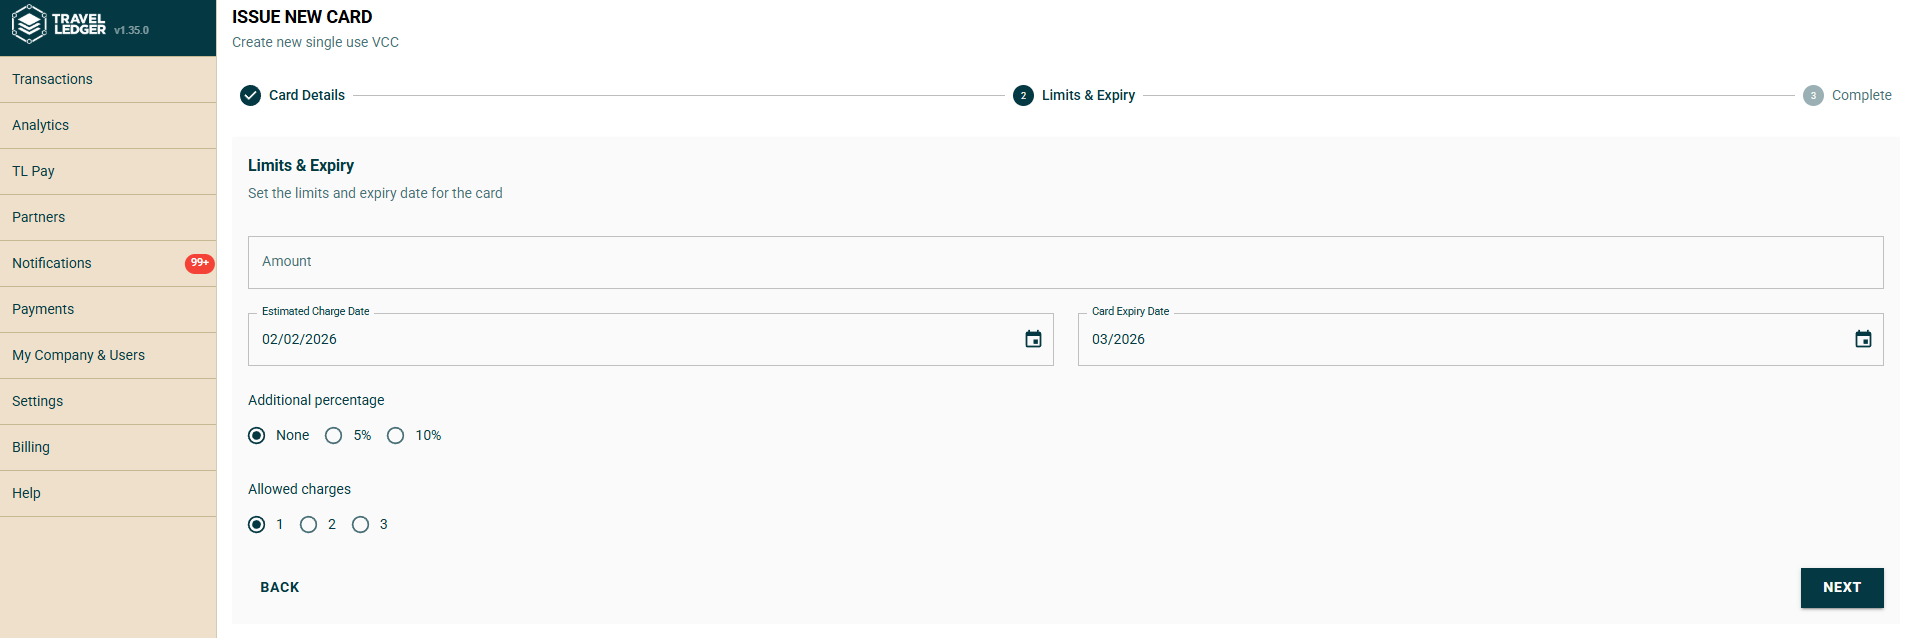This screenshot has width=1914, height=638.
Task: Click the BACK button
Action: [279, 587]
